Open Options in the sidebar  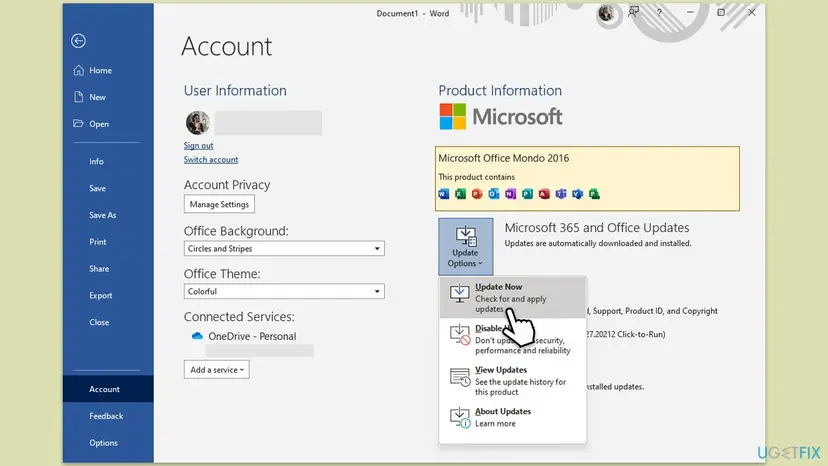(104, 443)
